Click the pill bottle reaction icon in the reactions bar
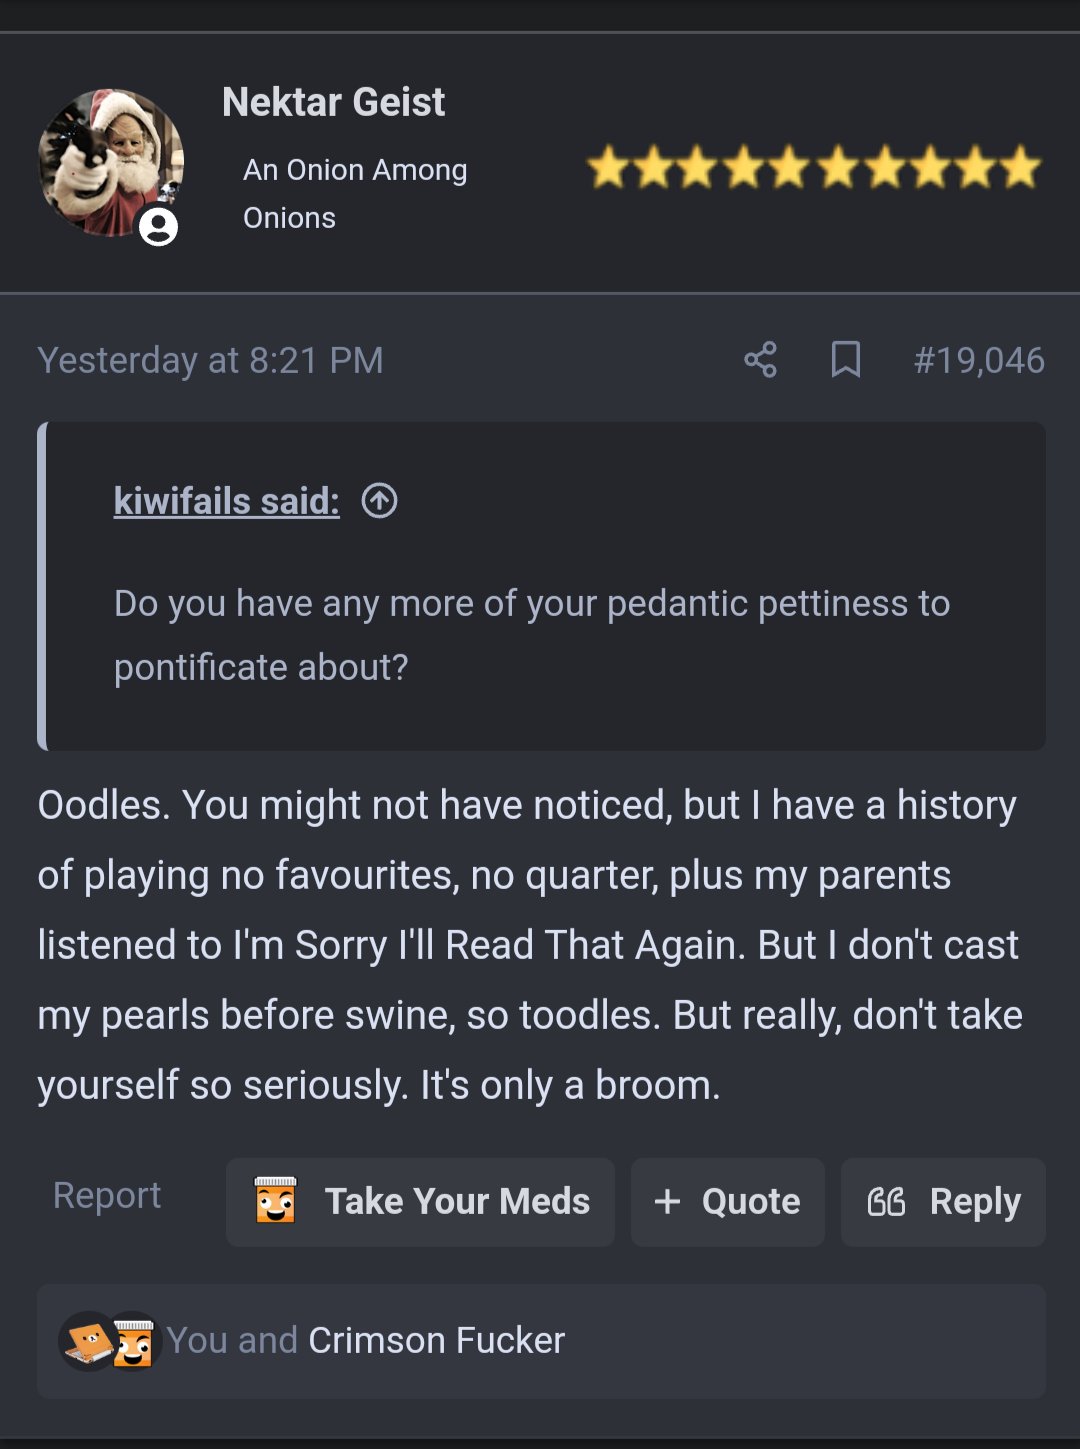Viewport: 1080px width, 1449px height. coord(134,1341)
